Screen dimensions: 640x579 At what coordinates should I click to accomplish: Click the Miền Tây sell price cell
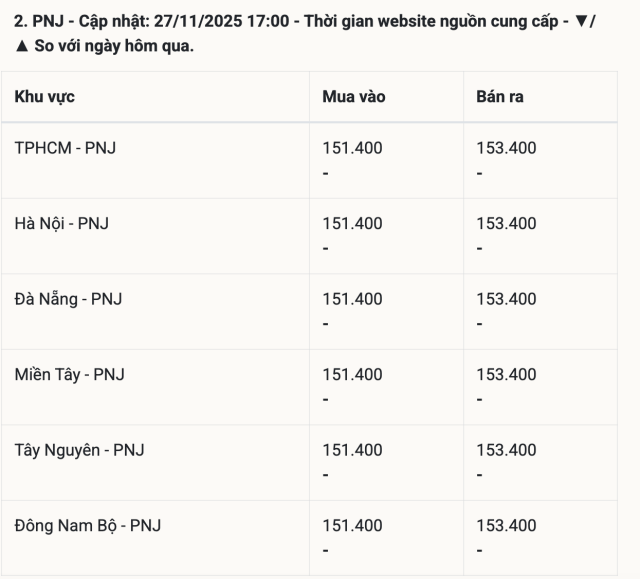(506, 374)
